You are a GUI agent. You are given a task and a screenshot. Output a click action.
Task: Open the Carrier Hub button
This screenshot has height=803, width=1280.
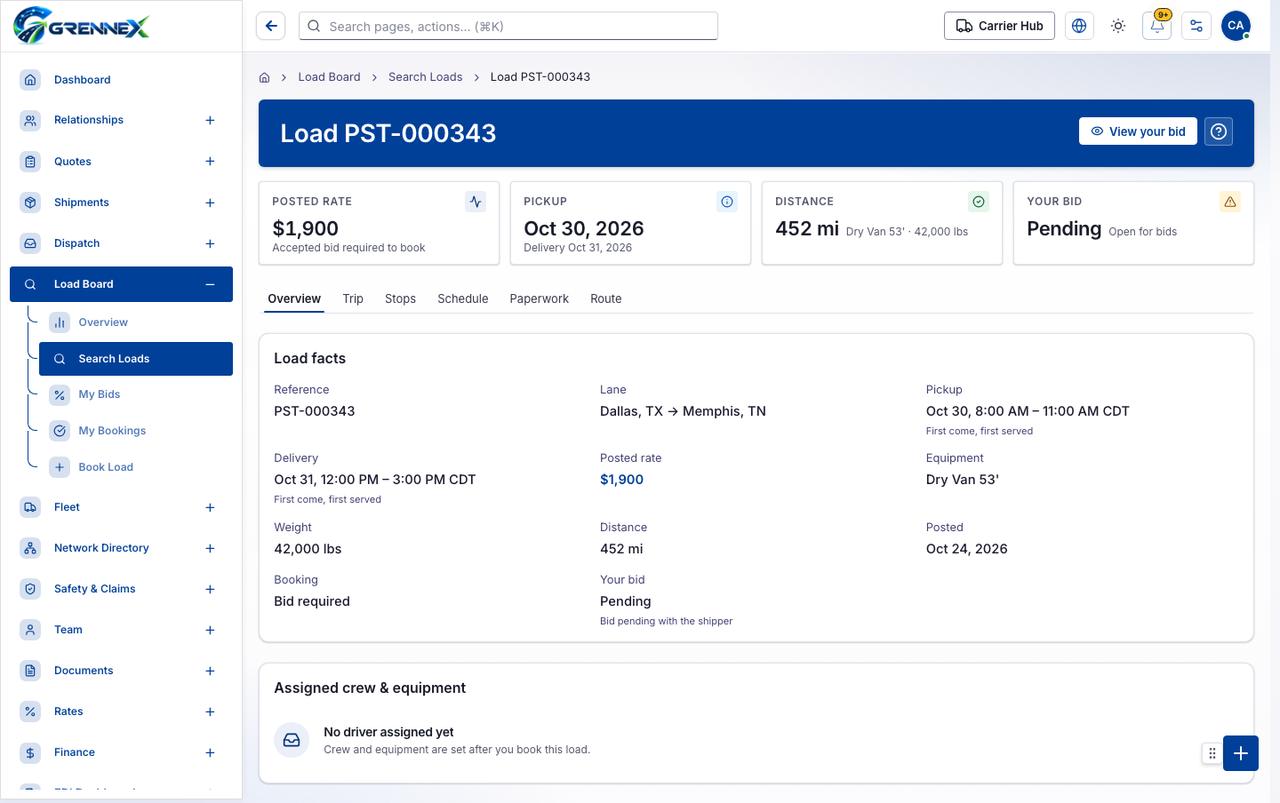[1000, 26]
